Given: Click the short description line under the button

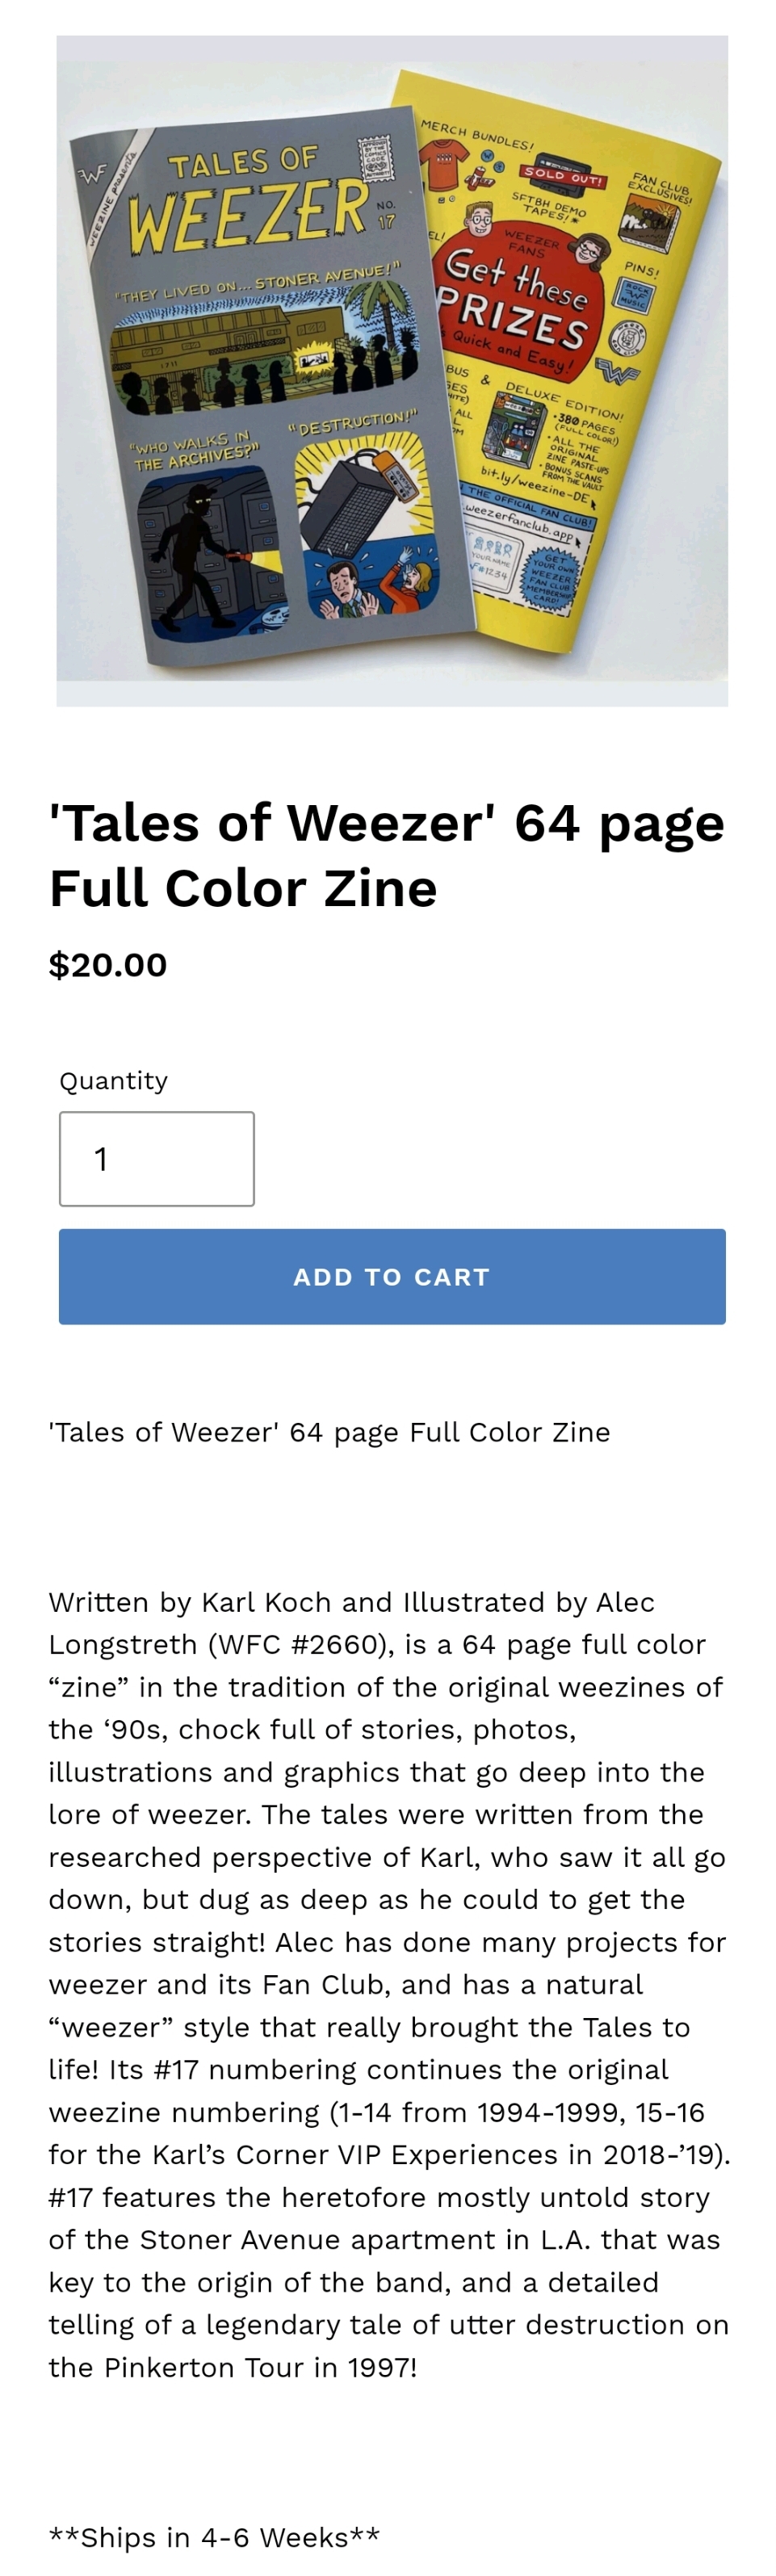Looking at the screenshot, I should click(329, 1432).
